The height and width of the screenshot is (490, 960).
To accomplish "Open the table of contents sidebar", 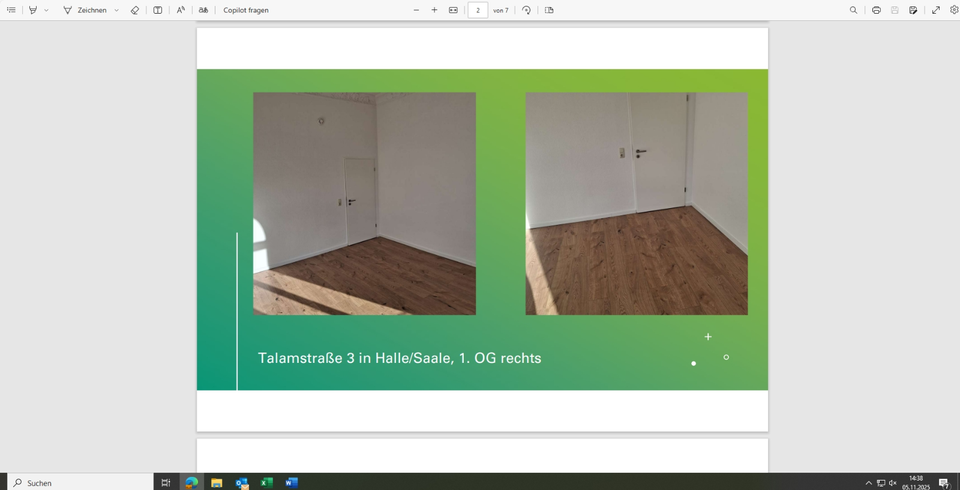I will click(x=11, y=10).
